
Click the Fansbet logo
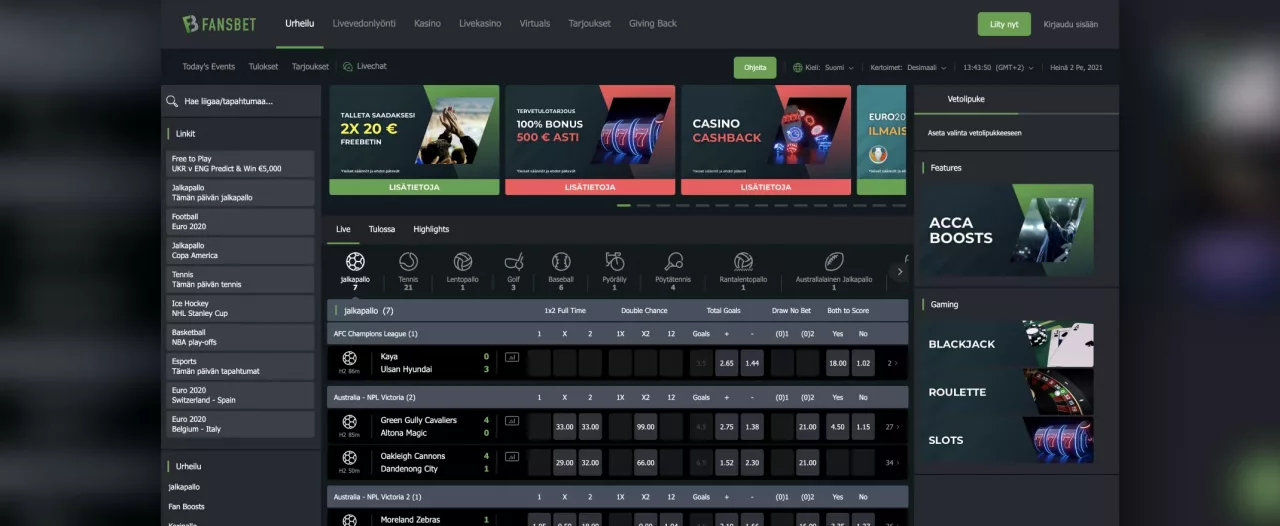click(x=218, y=23)
